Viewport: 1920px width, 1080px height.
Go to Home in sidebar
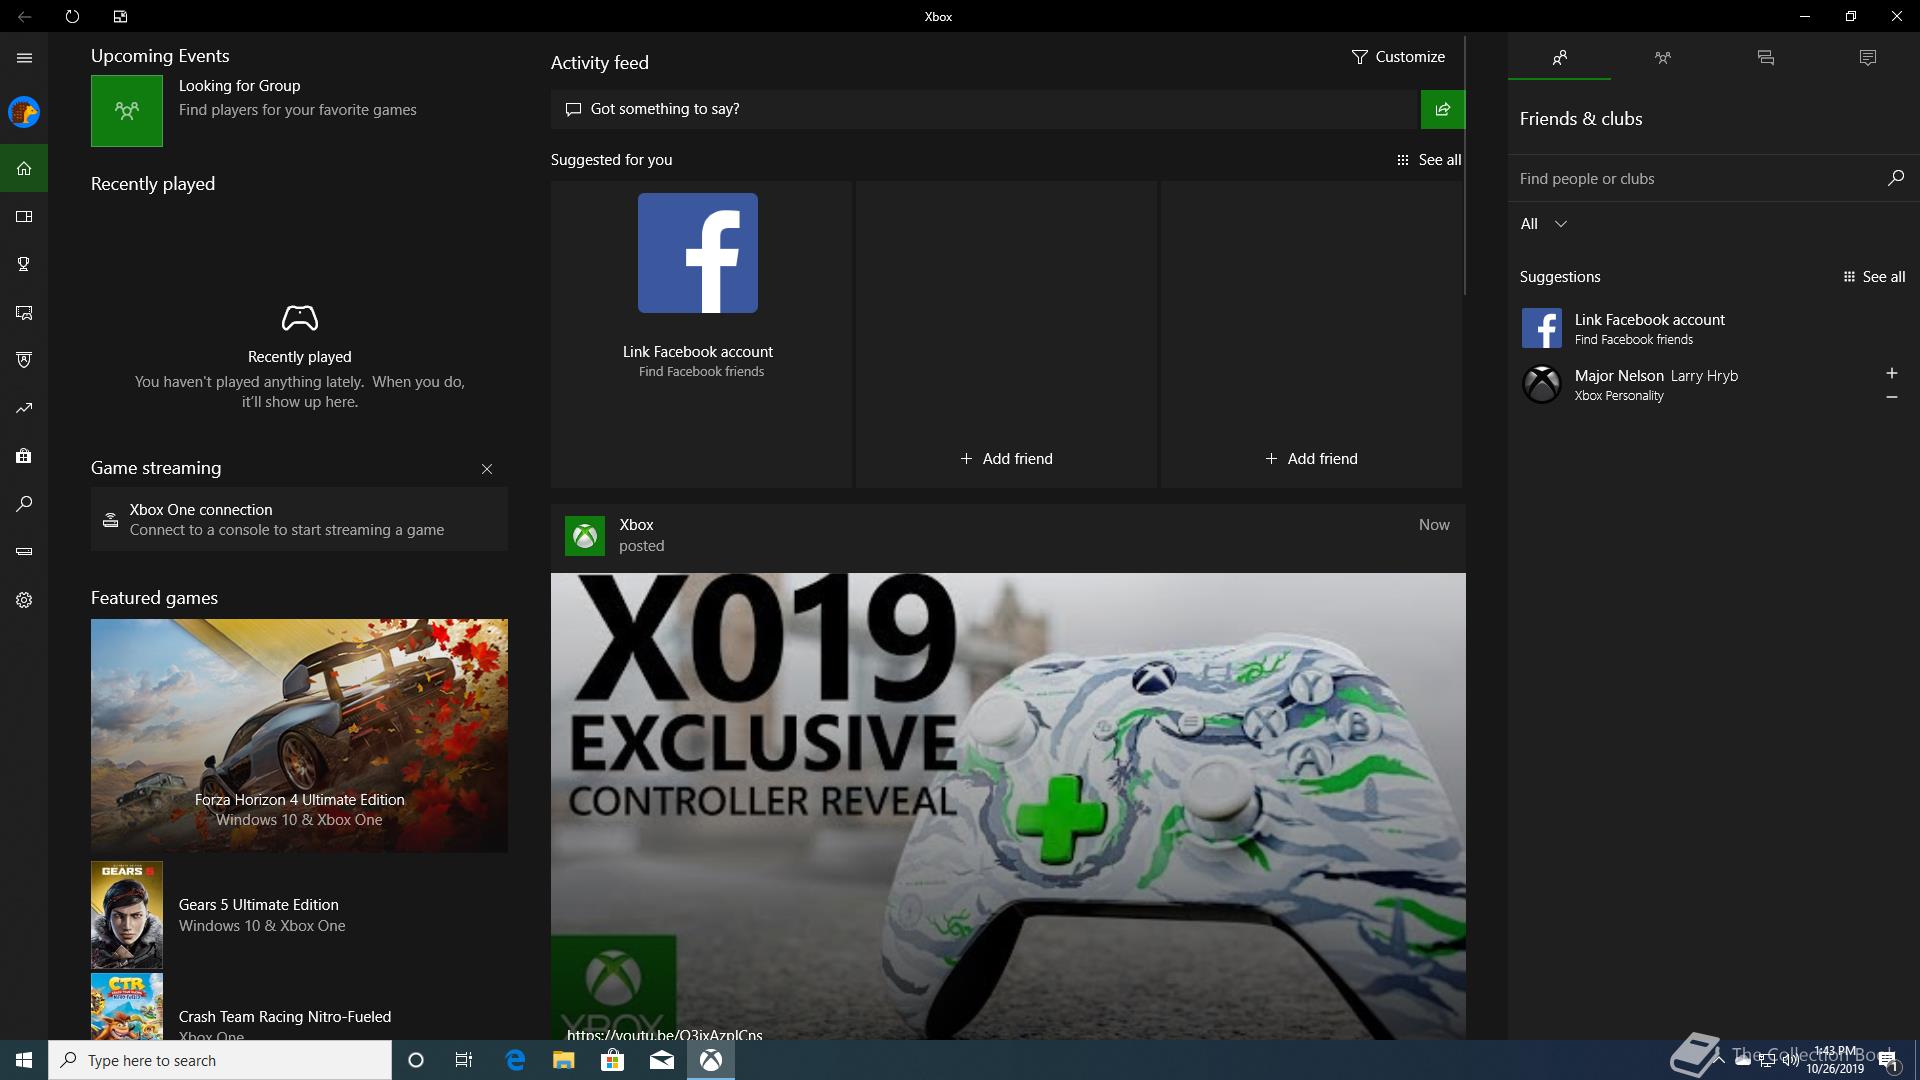pos(24,168)
